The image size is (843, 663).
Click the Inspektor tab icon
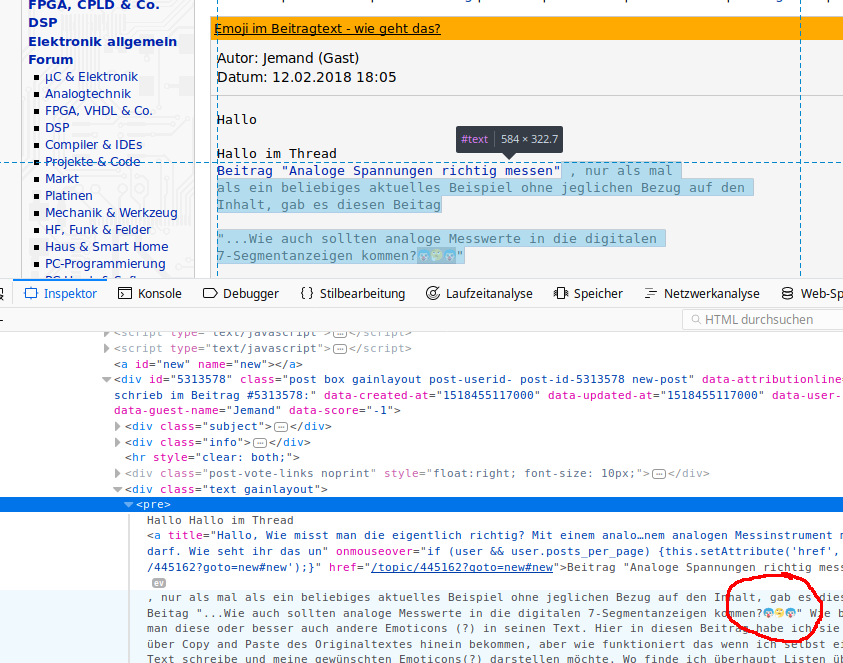(x=31, y=294)
